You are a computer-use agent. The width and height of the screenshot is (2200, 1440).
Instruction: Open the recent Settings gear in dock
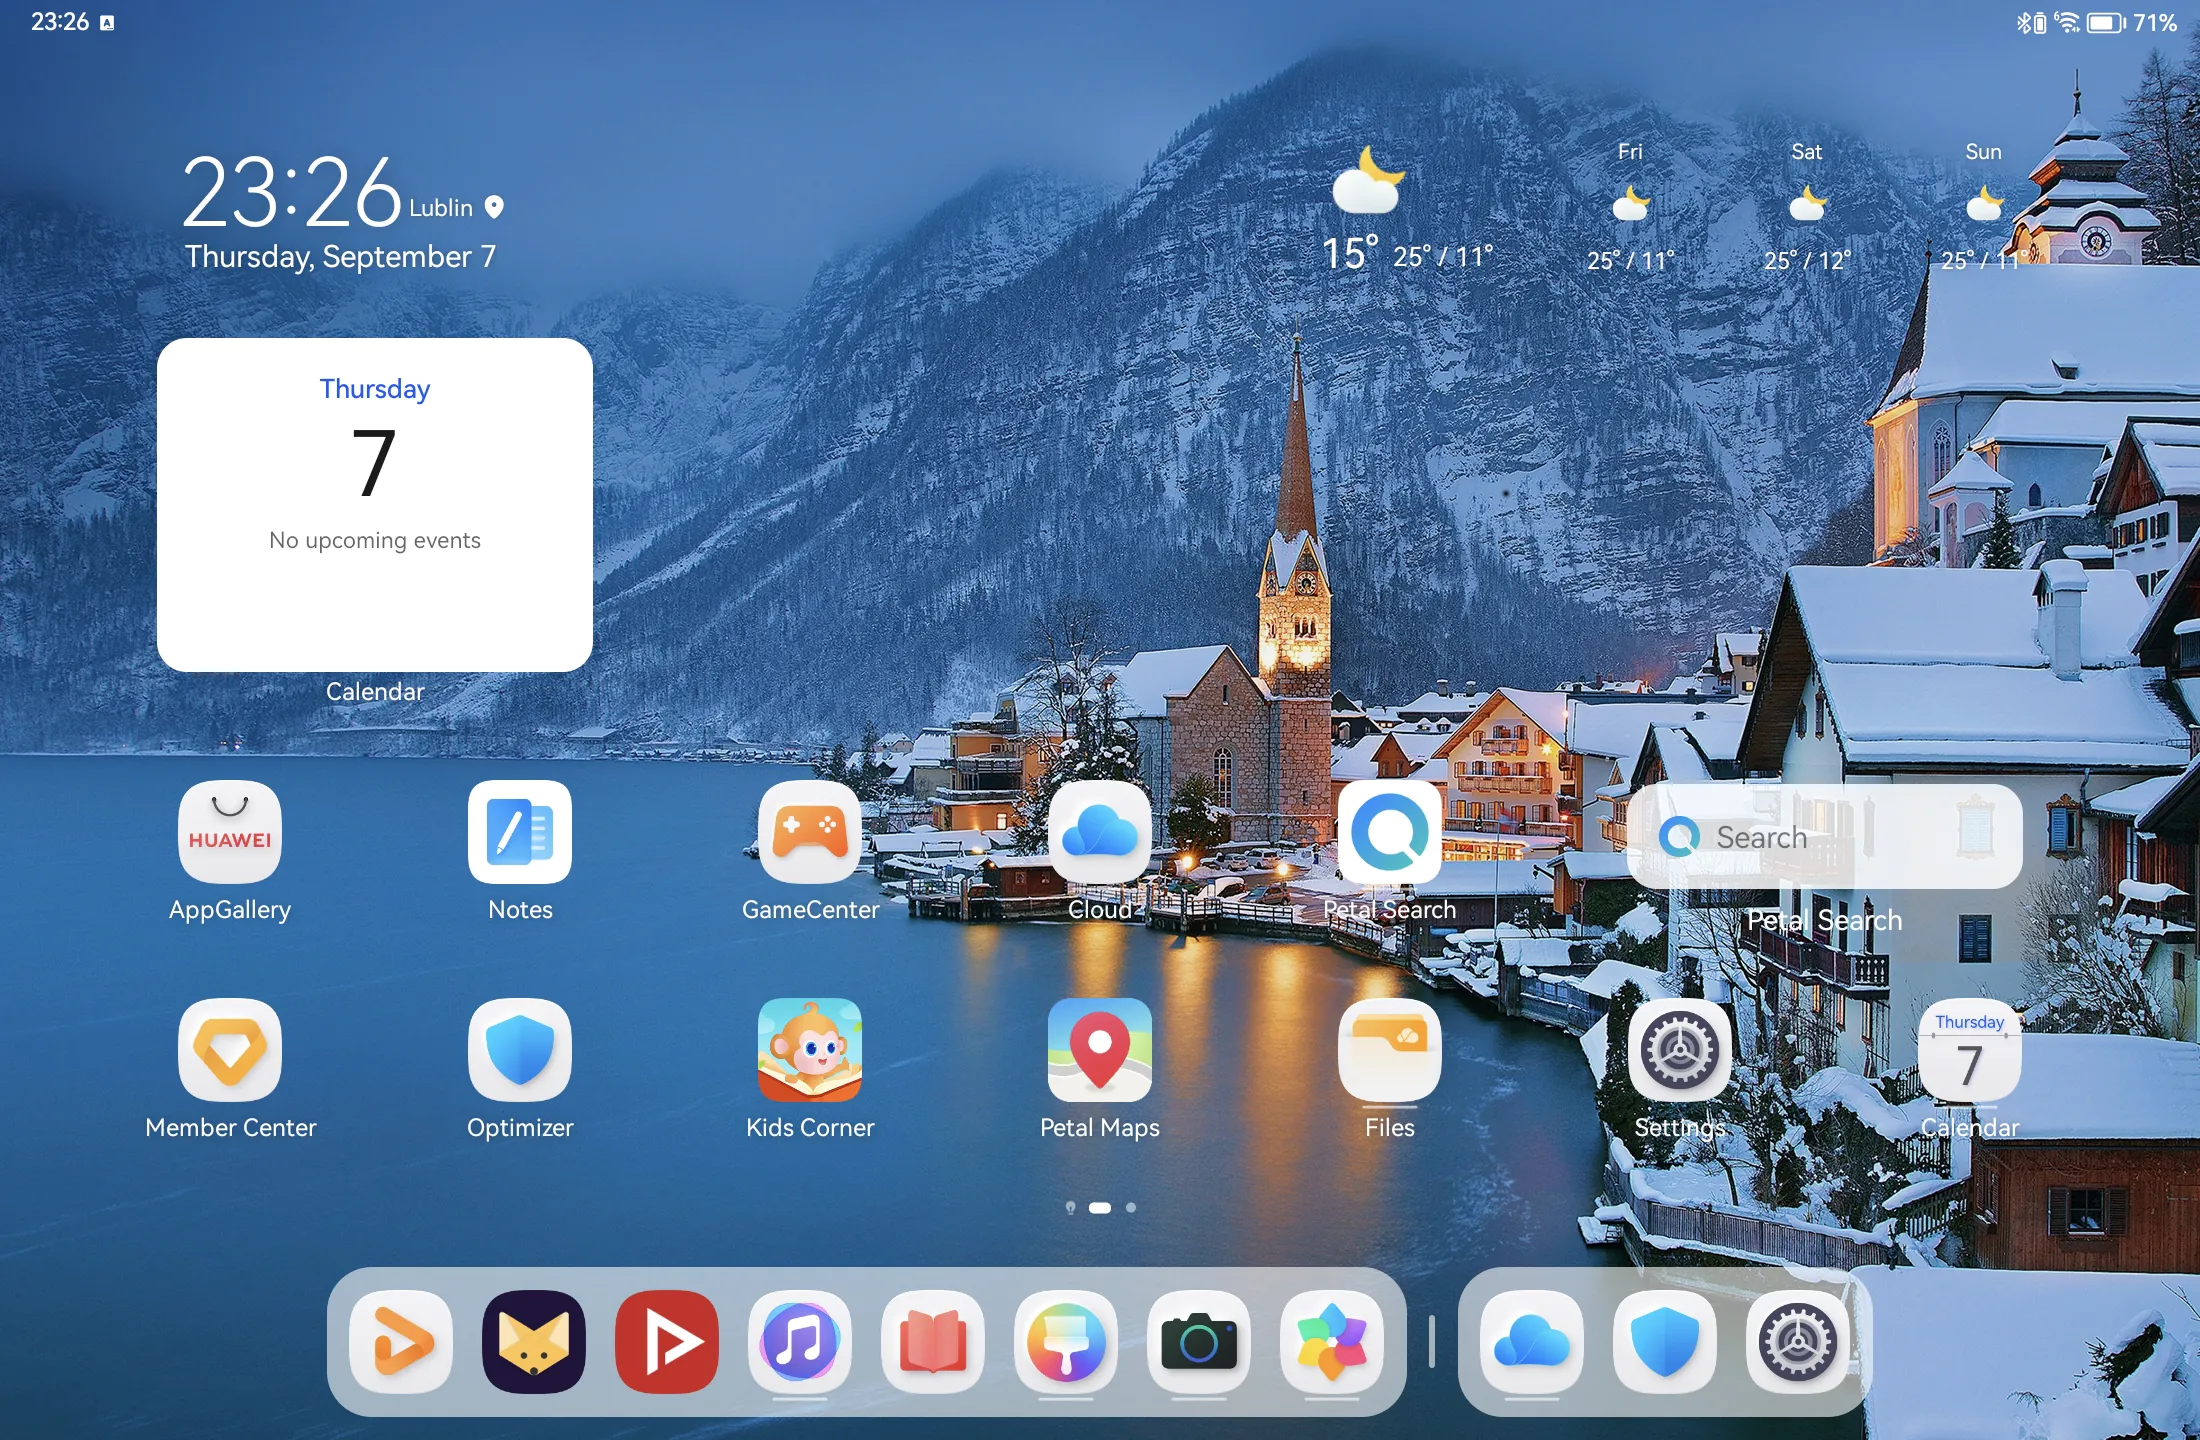pyautogui.click(x=1798, y=1342)
